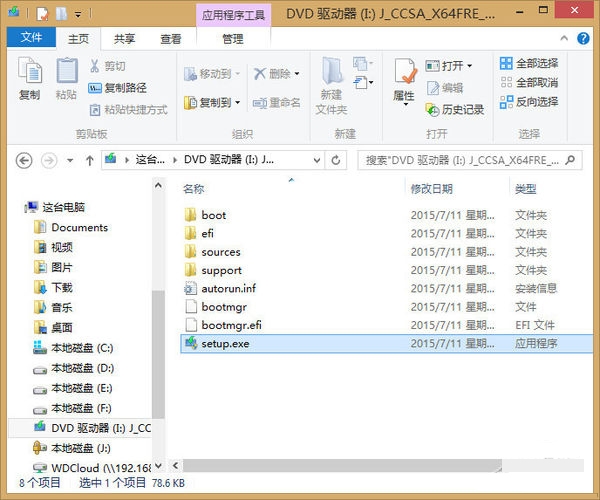This screenshot has width=600, height=500.
Task: Switch to the Home (主页) tab
Action: (x=78, y=39)
